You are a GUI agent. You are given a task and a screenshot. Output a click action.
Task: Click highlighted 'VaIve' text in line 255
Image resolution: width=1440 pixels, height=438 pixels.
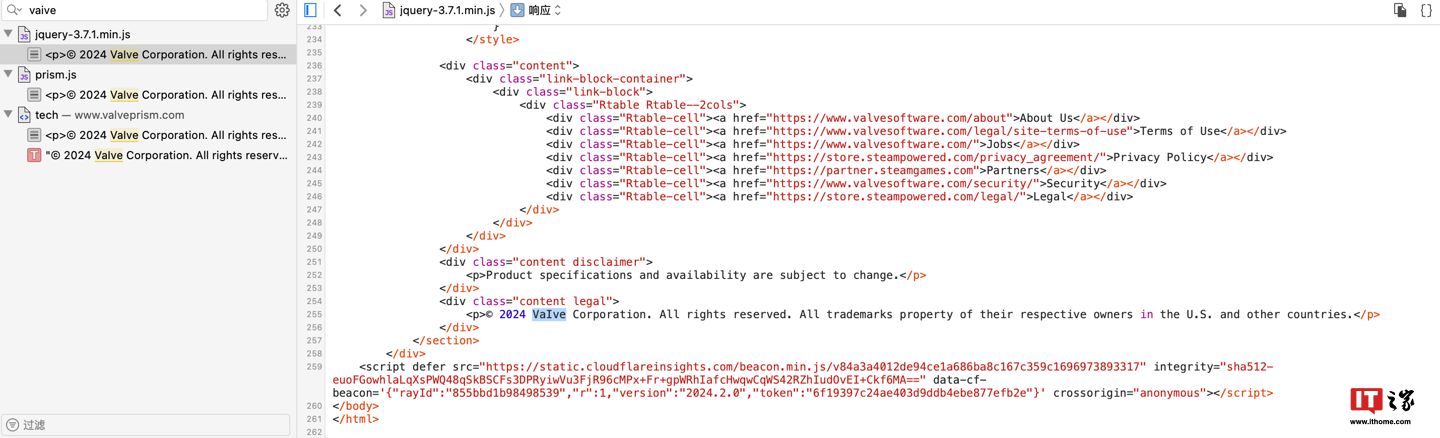click(x=549, y=314)
